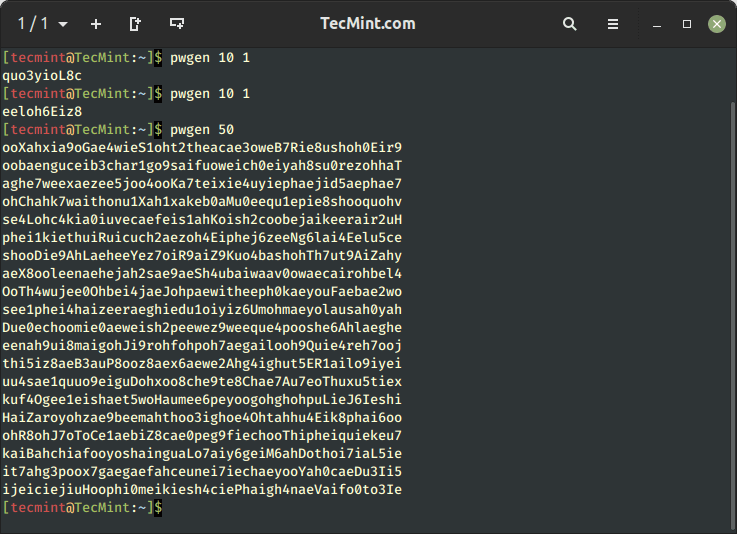Click line starting with thi5iz8aeB3auP8
The image size is (737, 534).
(202, 364)
